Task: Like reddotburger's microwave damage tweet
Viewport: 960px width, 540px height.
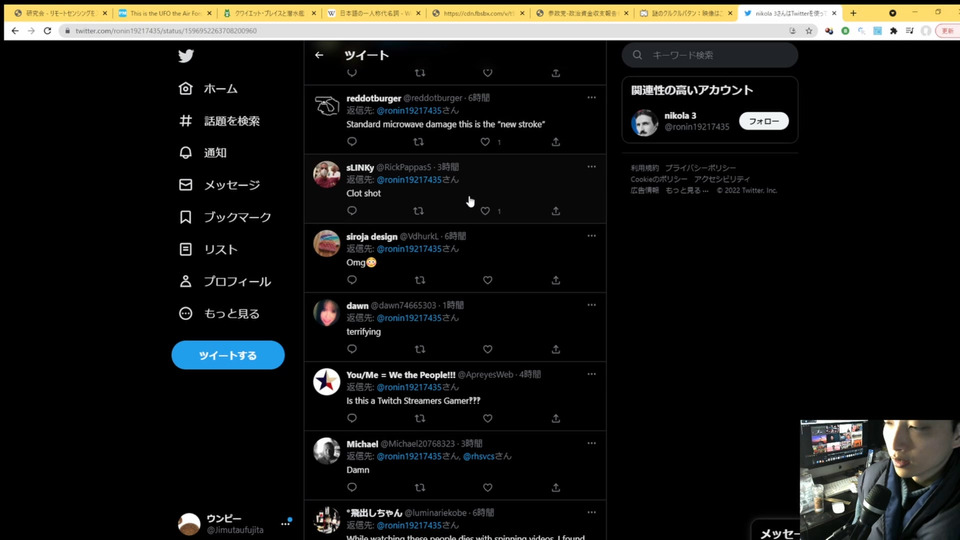Action: pyautogui.click(x=485, y=142)
